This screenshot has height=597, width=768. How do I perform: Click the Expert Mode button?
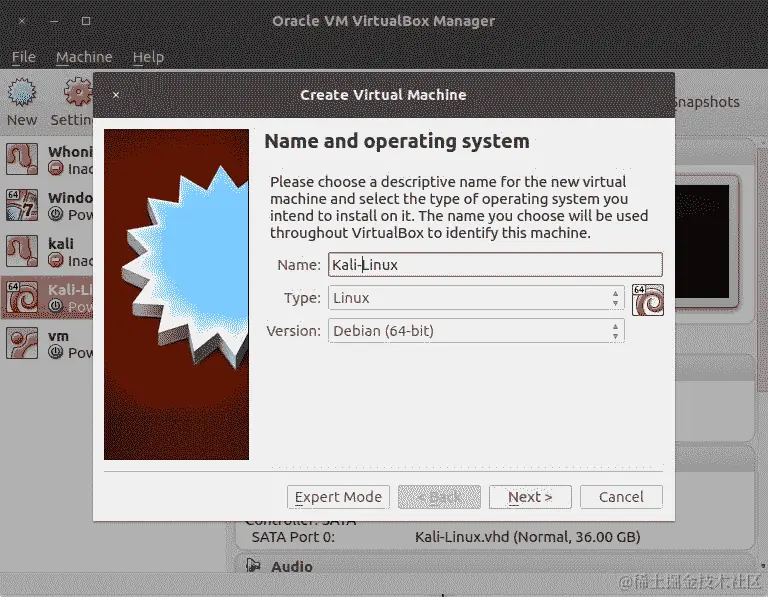338,497
